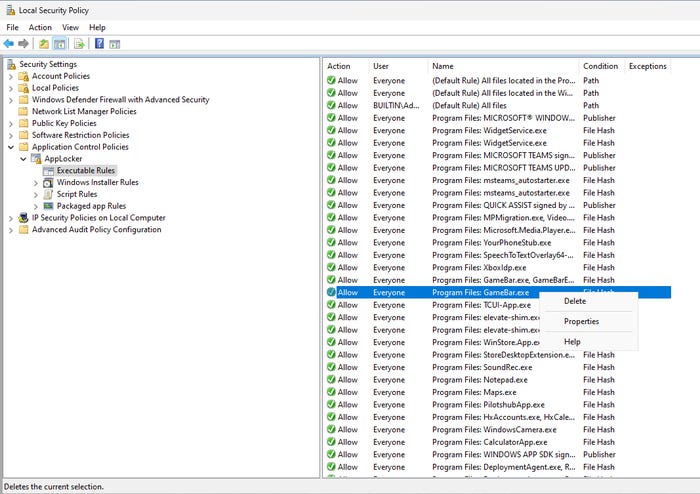Viewport: 700px width, 494px height.
Task: Toggle the Show/Hide Action Pane icon
Action: coord(115,44)
